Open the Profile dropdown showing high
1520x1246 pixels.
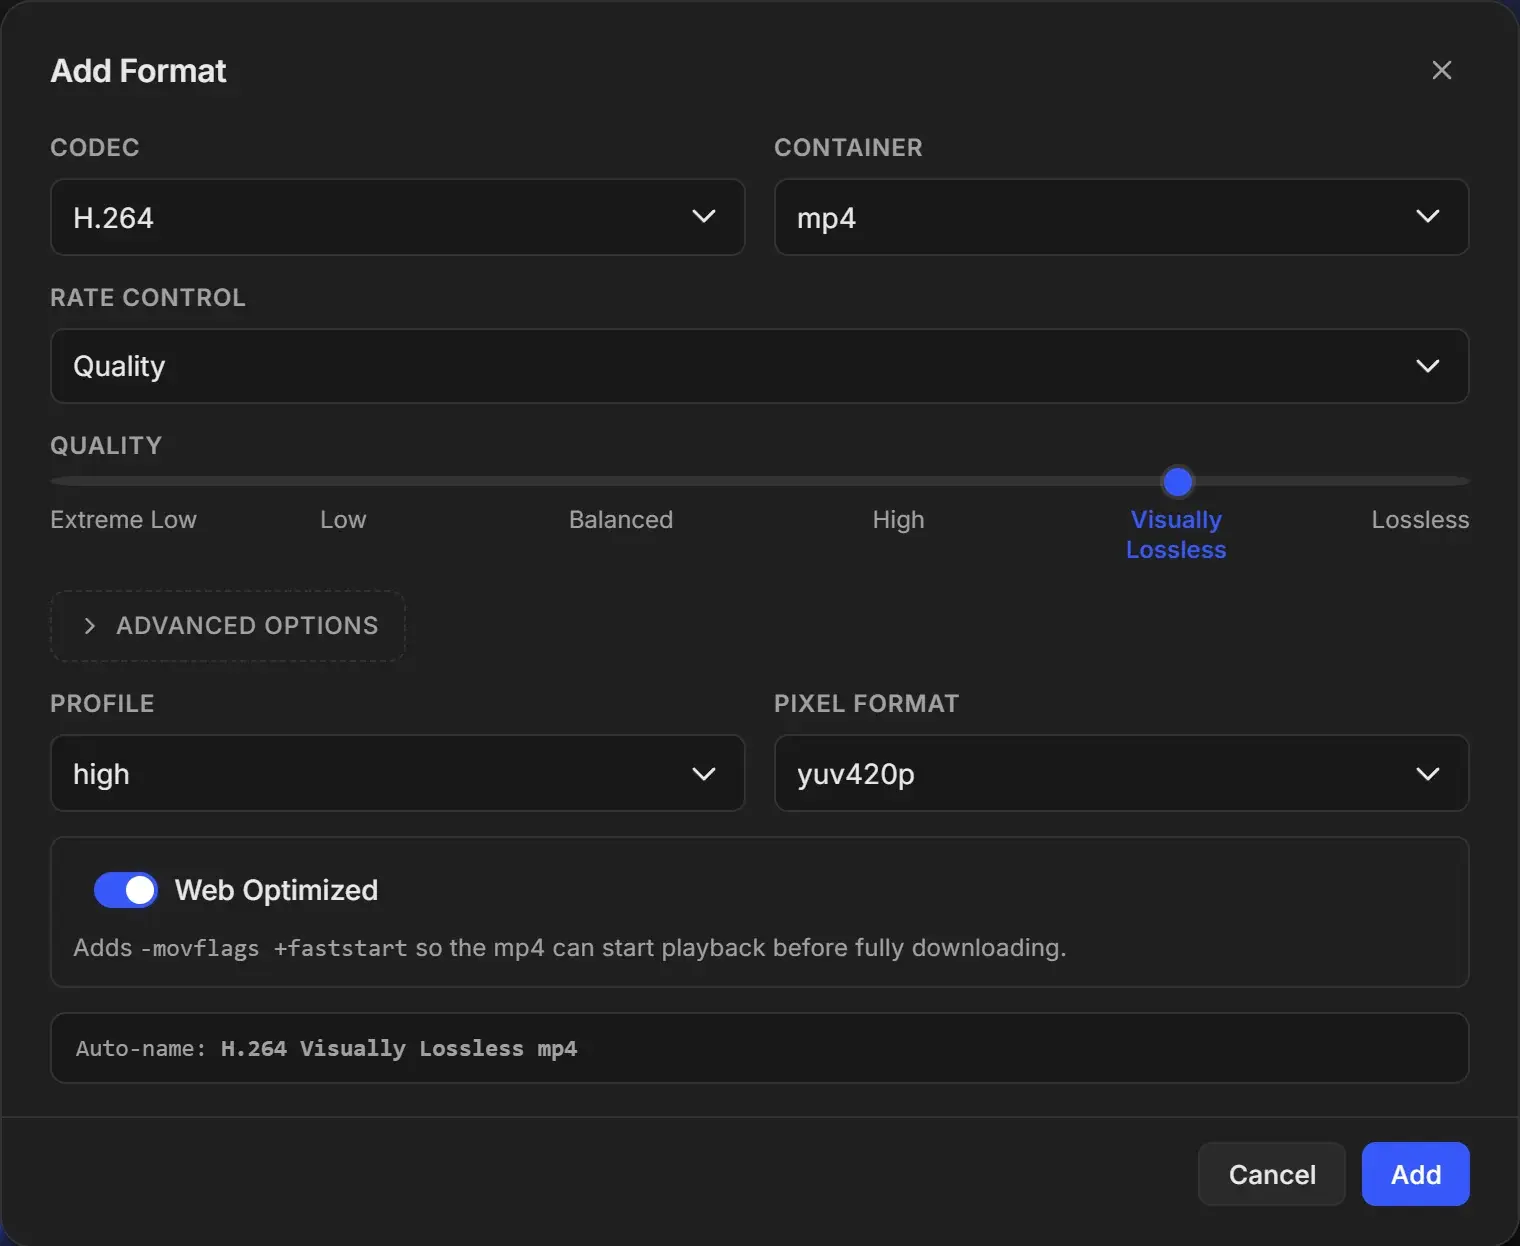click(397, 773)
